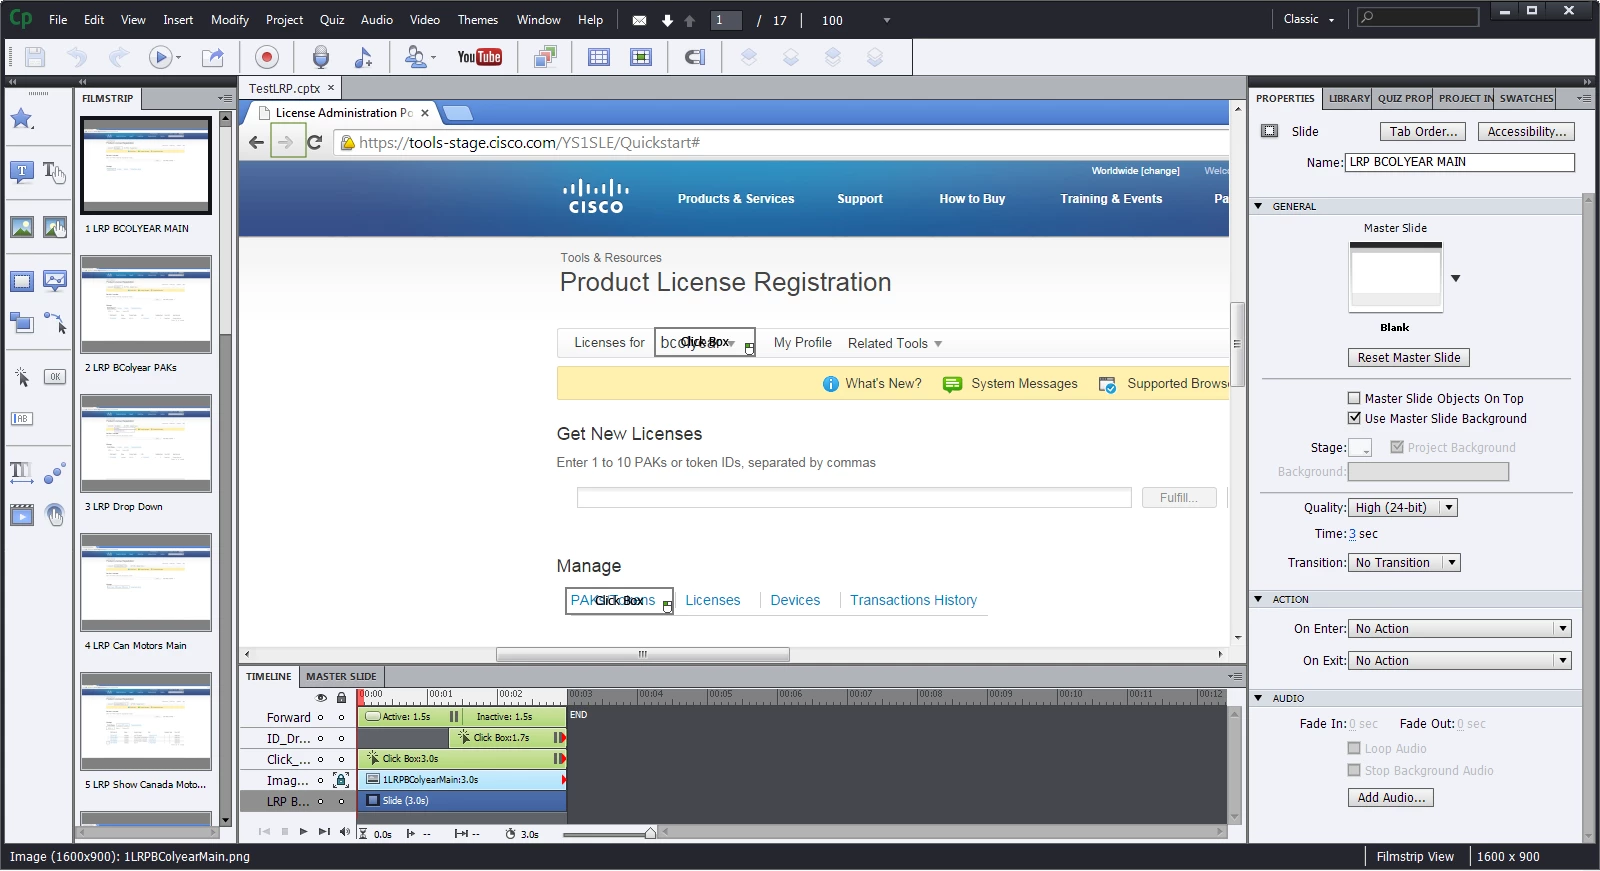
Task: Open the Transition dropdown
Action: pyautogui.click(x=1404, y=562)
